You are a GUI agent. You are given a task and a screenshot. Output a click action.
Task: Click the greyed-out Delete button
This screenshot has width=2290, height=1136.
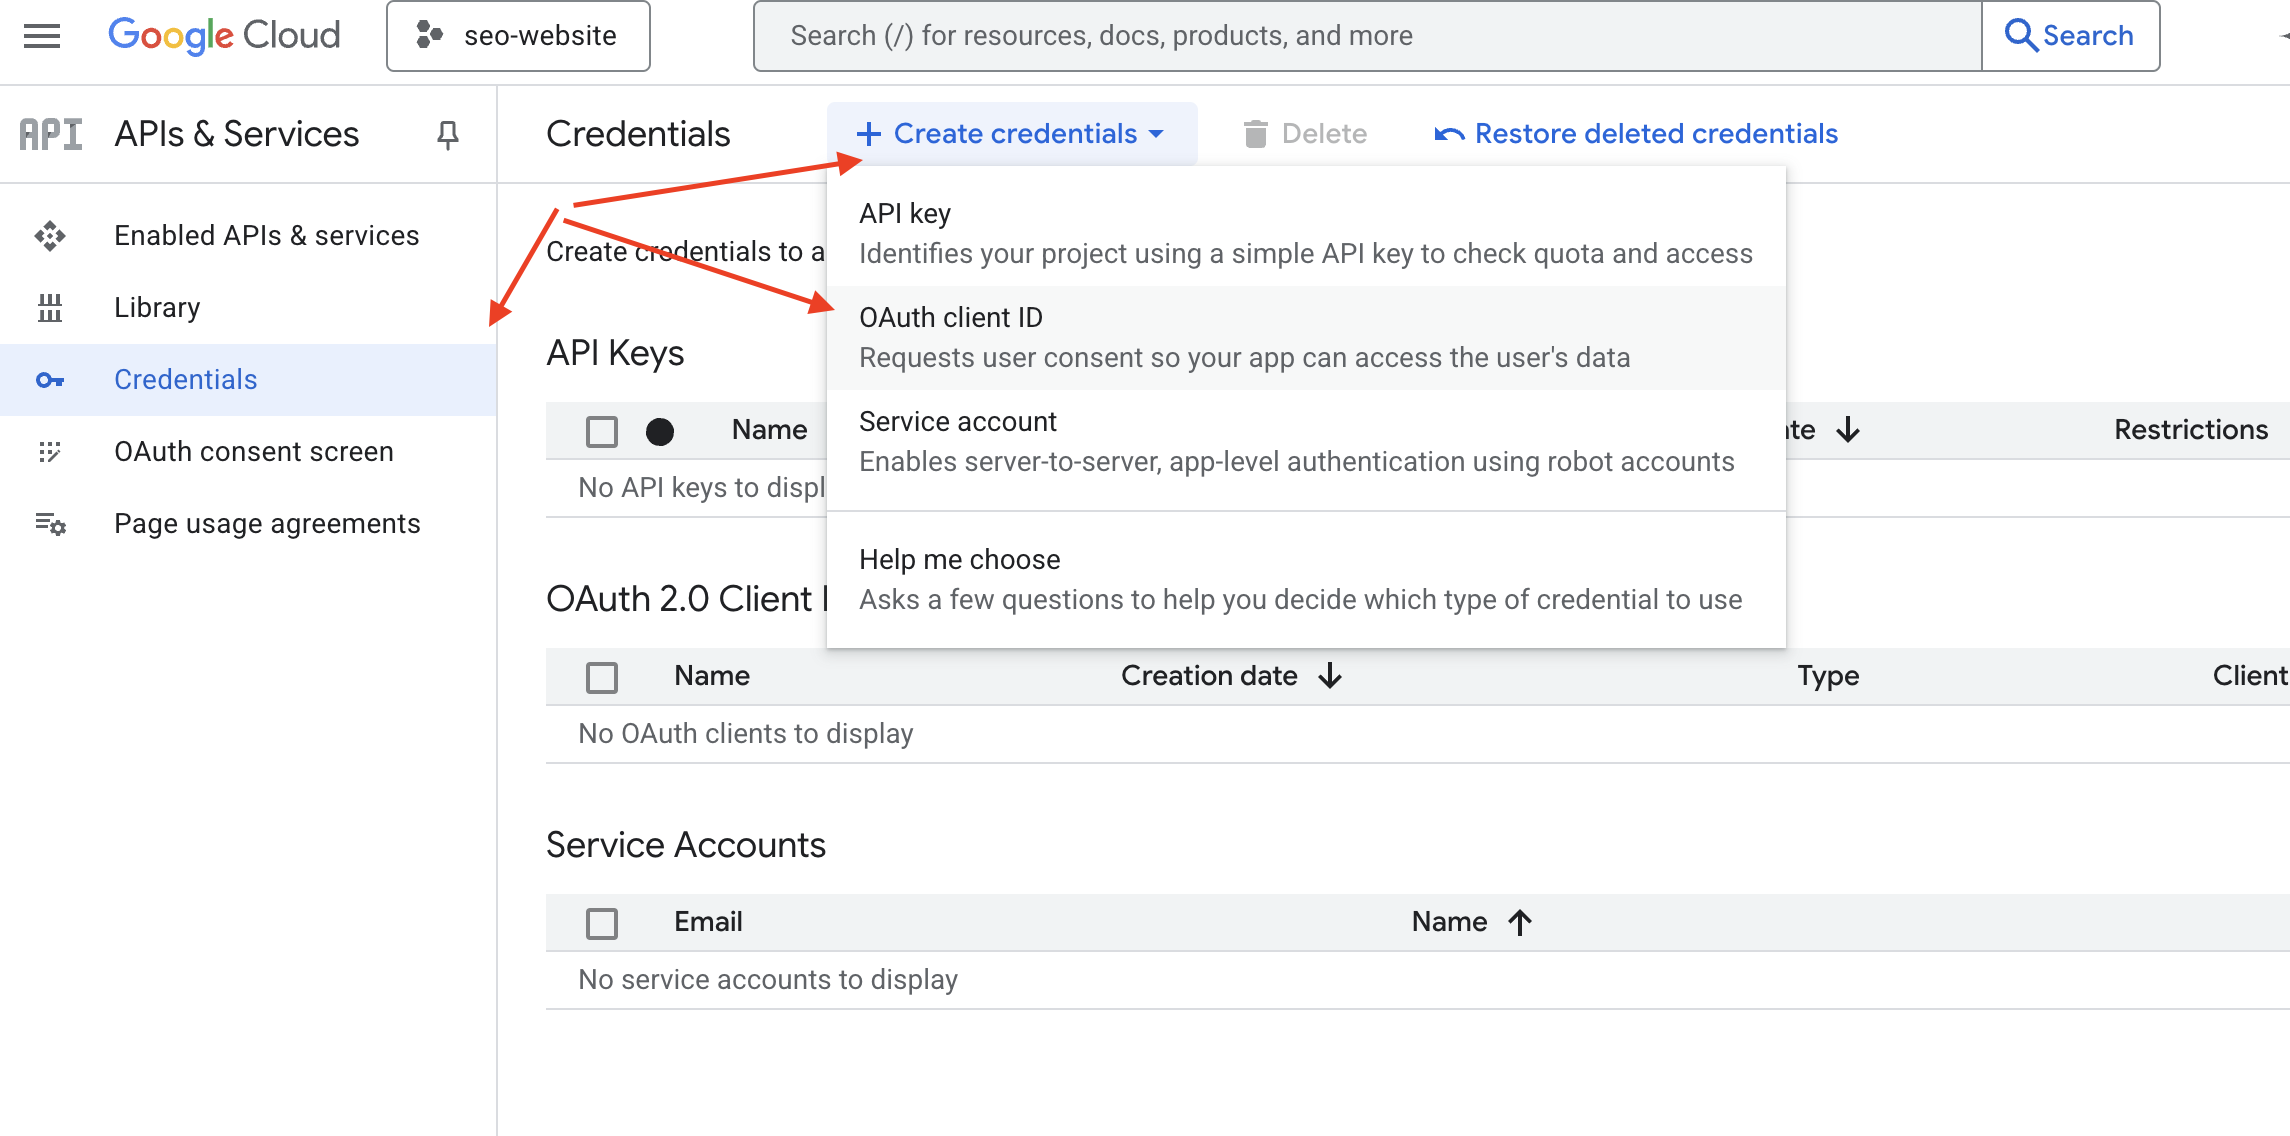1304,134
